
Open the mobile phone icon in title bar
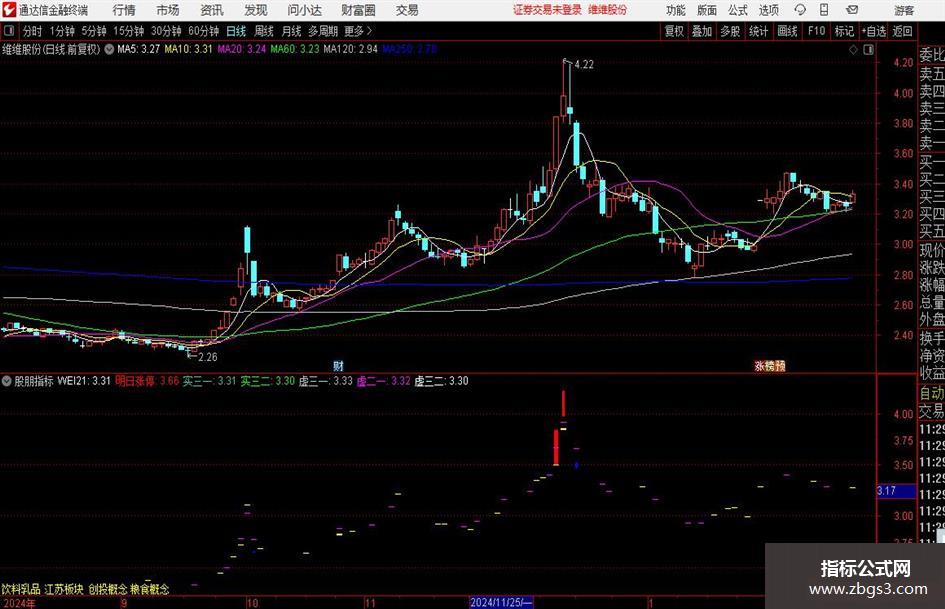[824, 10]
